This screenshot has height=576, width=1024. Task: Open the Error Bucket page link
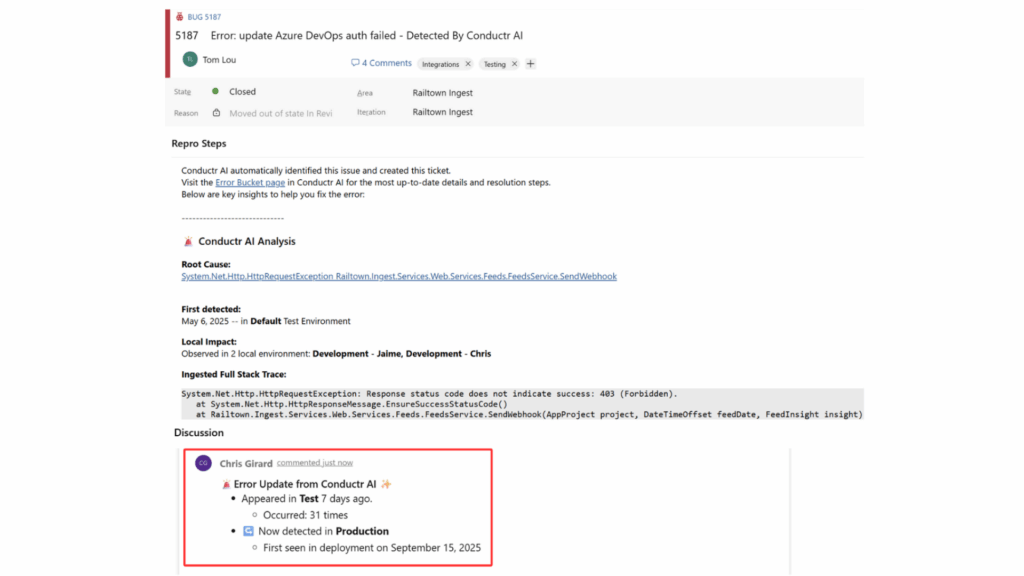click(x=251, y=183)
